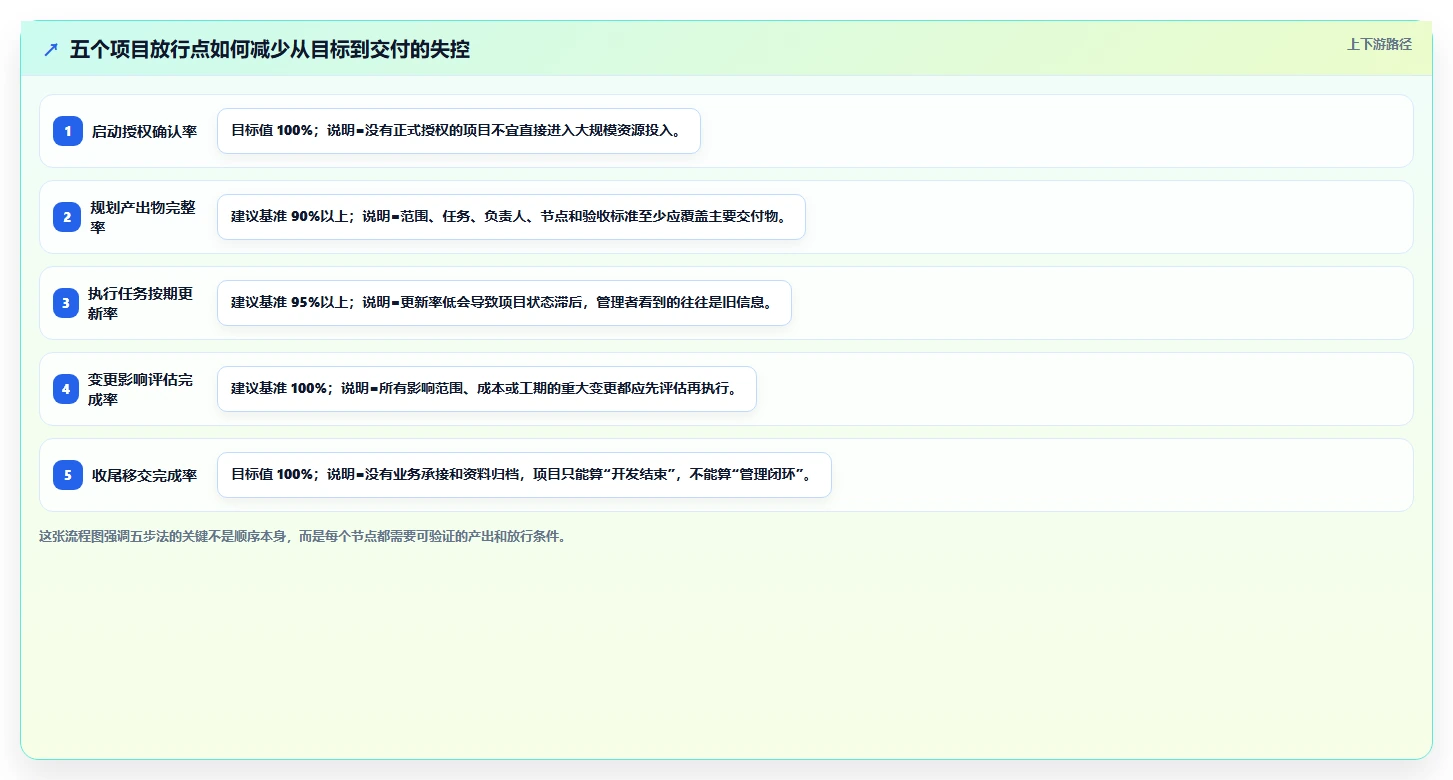Select the step 3 number badge
This screenshot has height=780, width=1453.
coord(66,303)
